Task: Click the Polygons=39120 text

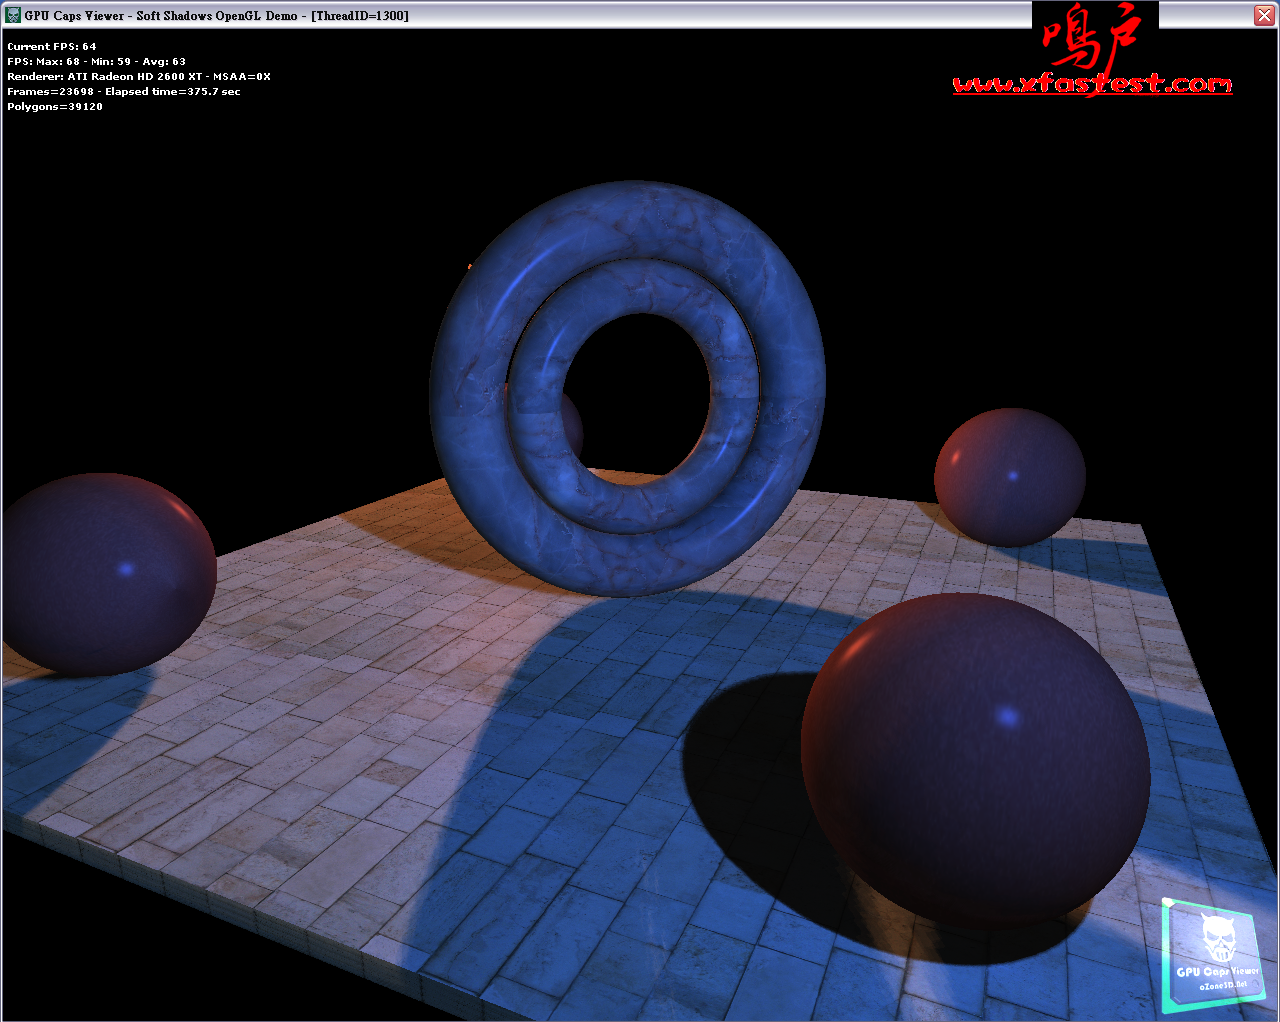Action: coord(55,107)
